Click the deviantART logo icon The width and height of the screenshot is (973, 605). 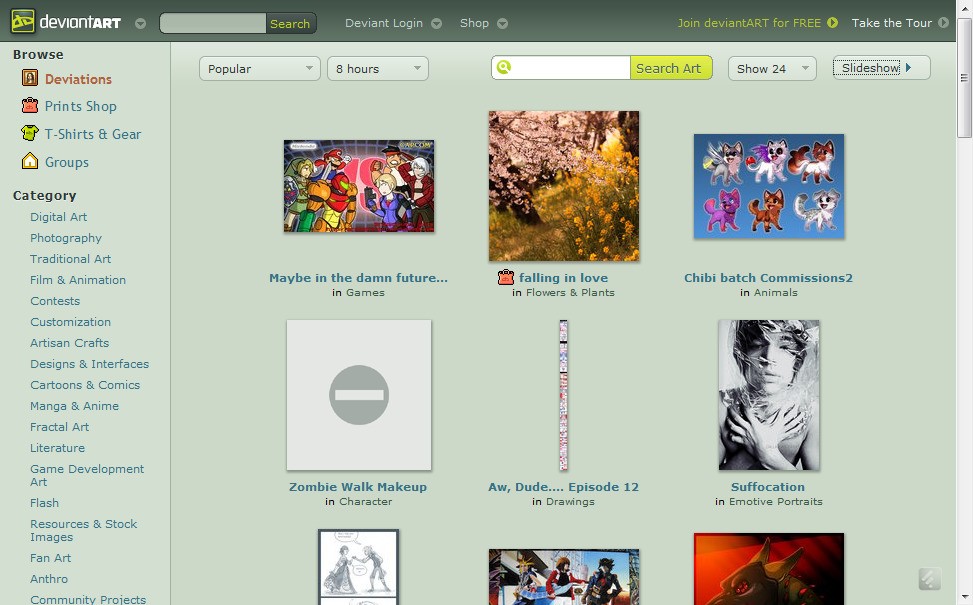(x=22, y=22)
